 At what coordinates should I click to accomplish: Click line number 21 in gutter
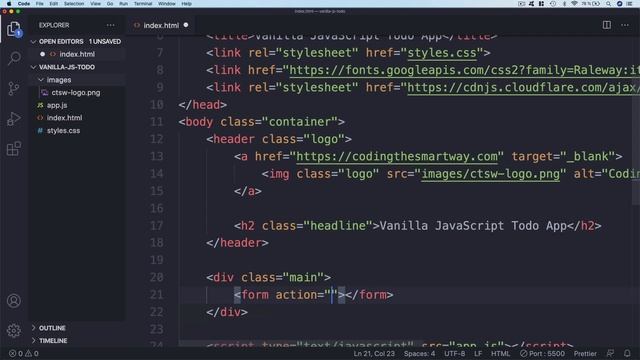point(157,295)
